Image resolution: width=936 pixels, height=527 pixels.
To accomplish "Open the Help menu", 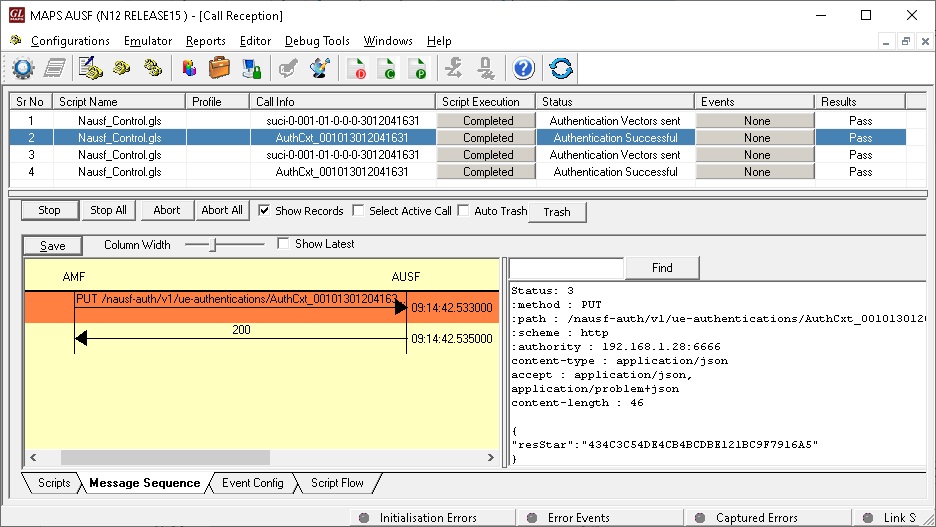I will pyautogui.click(x=439, y=41).
